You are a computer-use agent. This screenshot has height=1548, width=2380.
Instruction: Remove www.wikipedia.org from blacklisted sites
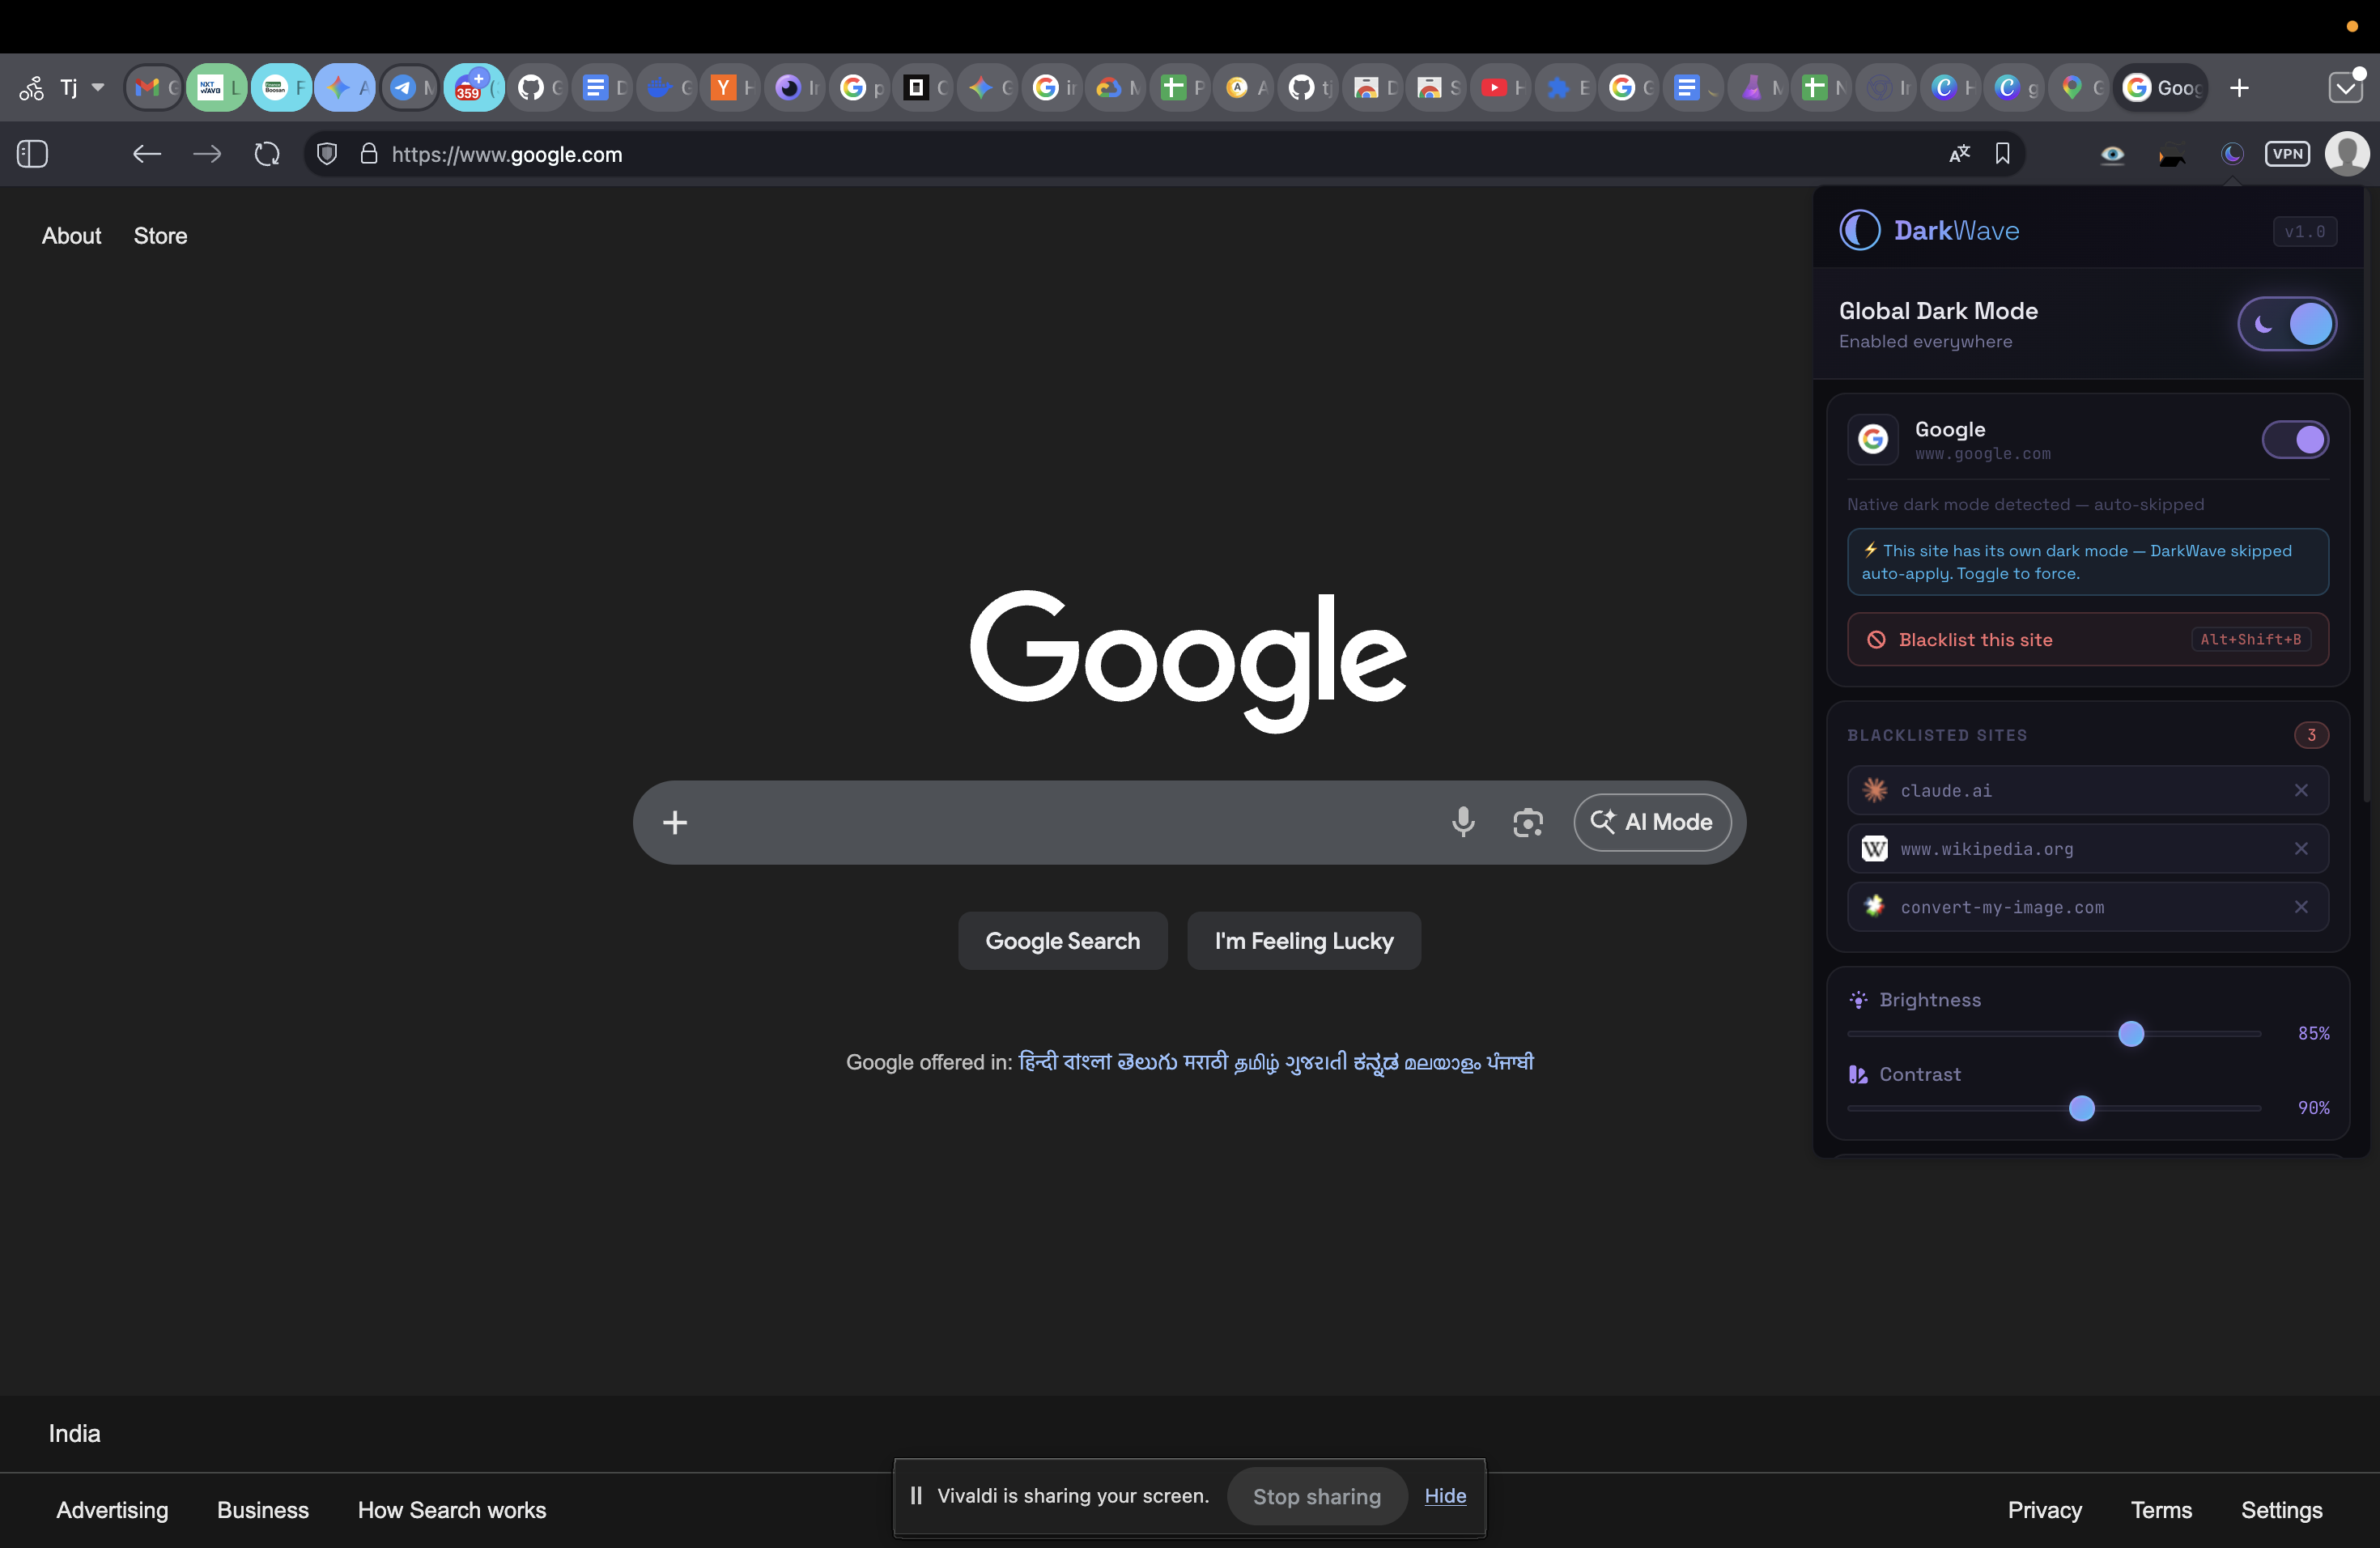tap(2302, 848)
